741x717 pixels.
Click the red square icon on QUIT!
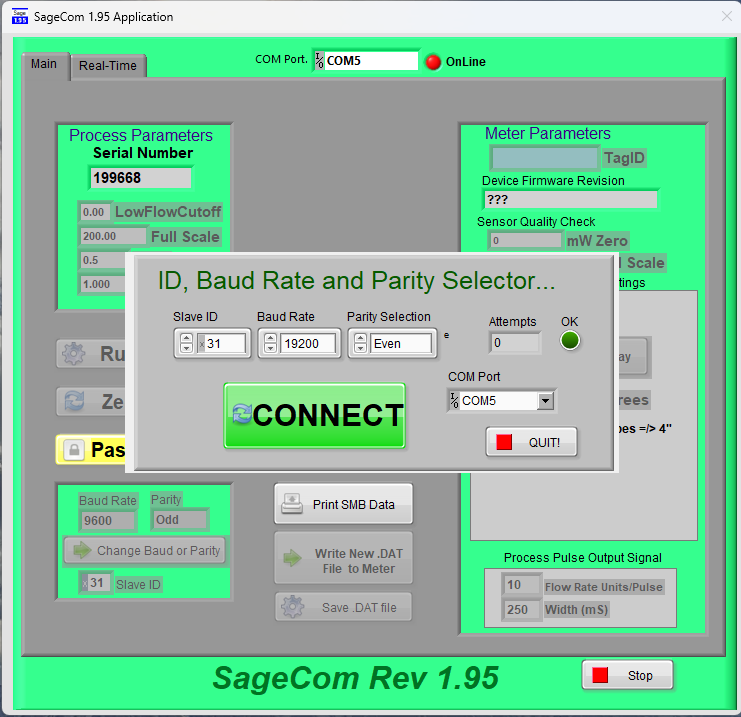click(x=504, y=442)
